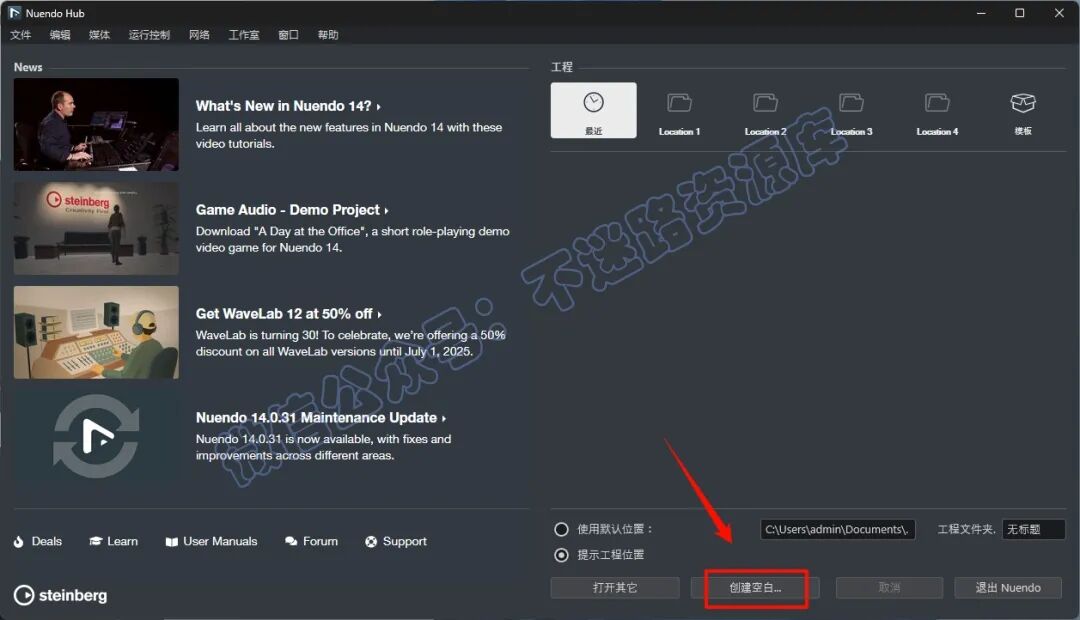
Task: Minimize the Nuendo Hub window
Action: pos(981,13)
